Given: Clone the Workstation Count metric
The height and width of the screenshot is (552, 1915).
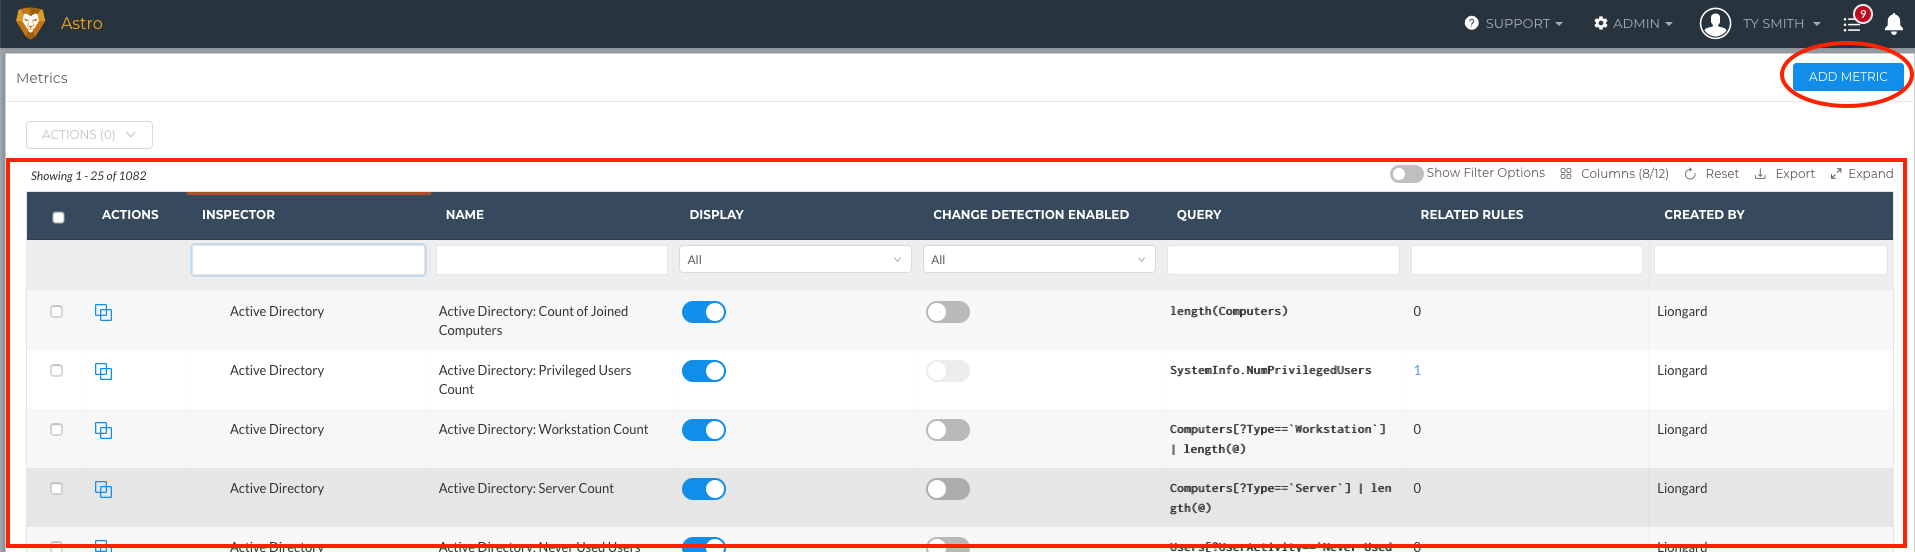Looking at the screenshot, I should click(x=103, y=430).
